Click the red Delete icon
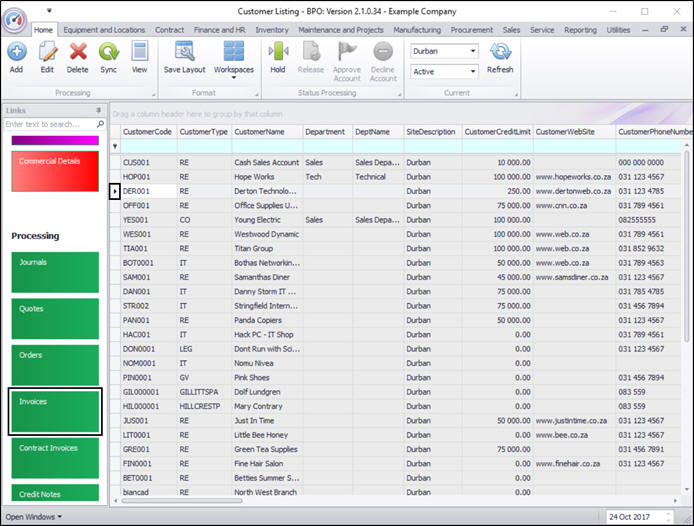Screen dimensions: 694x526 pos(77,51)
